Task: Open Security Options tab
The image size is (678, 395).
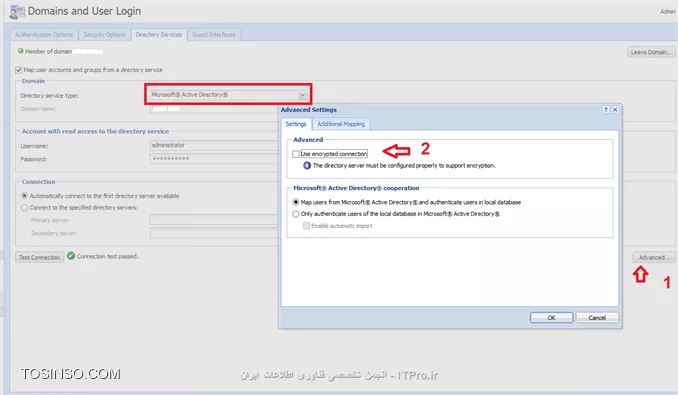Action: [x=104, y=35]
